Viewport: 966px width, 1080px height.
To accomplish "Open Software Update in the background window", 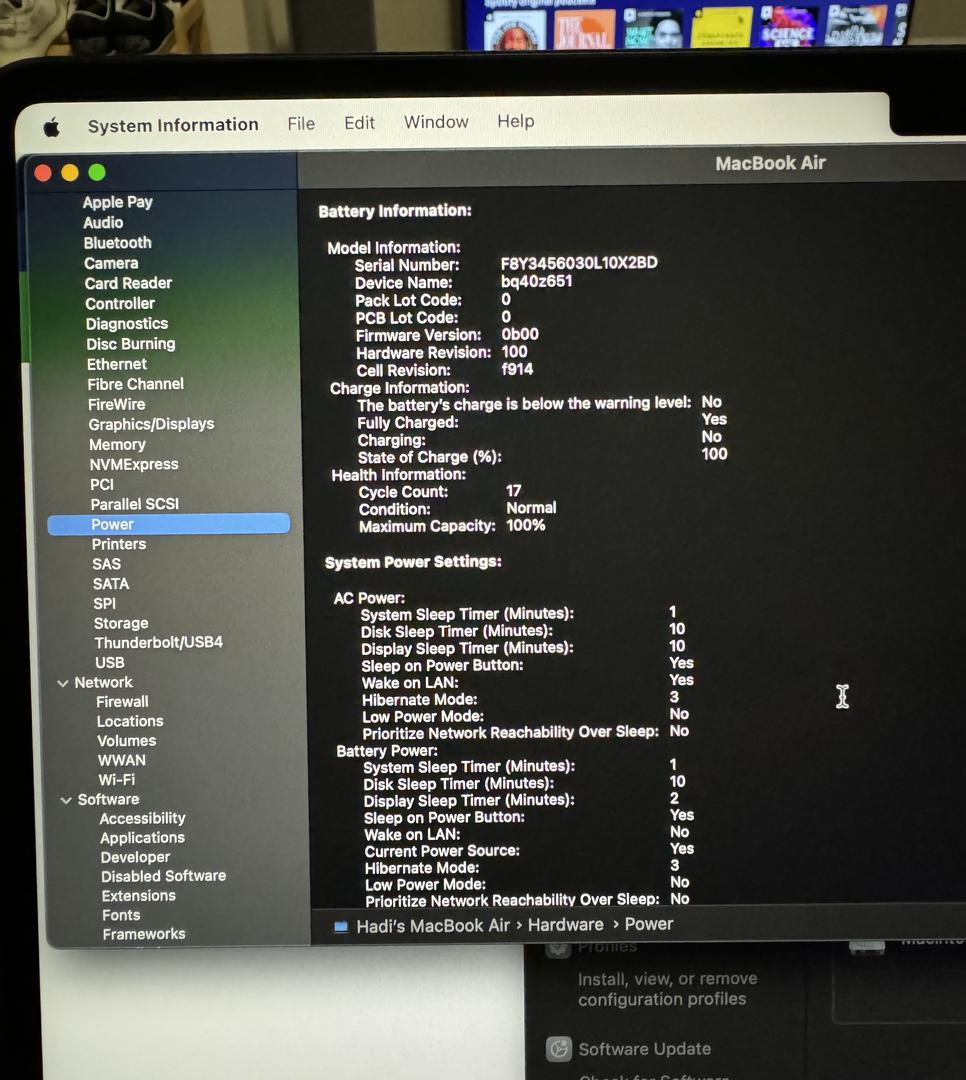I will (644, 1049).
